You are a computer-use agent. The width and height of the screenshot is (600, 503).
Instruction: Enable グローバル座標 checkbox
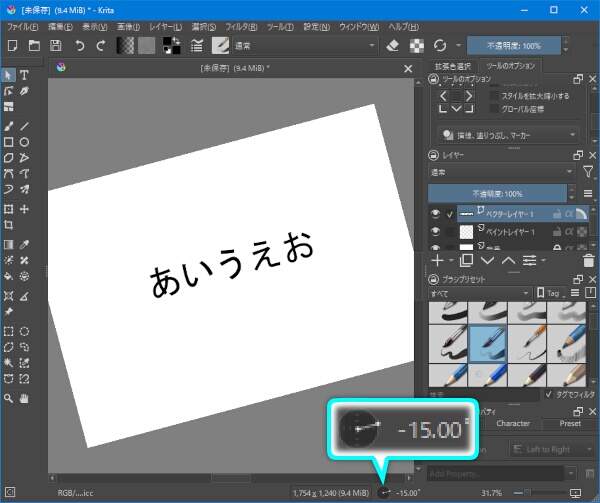tap(494, 109)
